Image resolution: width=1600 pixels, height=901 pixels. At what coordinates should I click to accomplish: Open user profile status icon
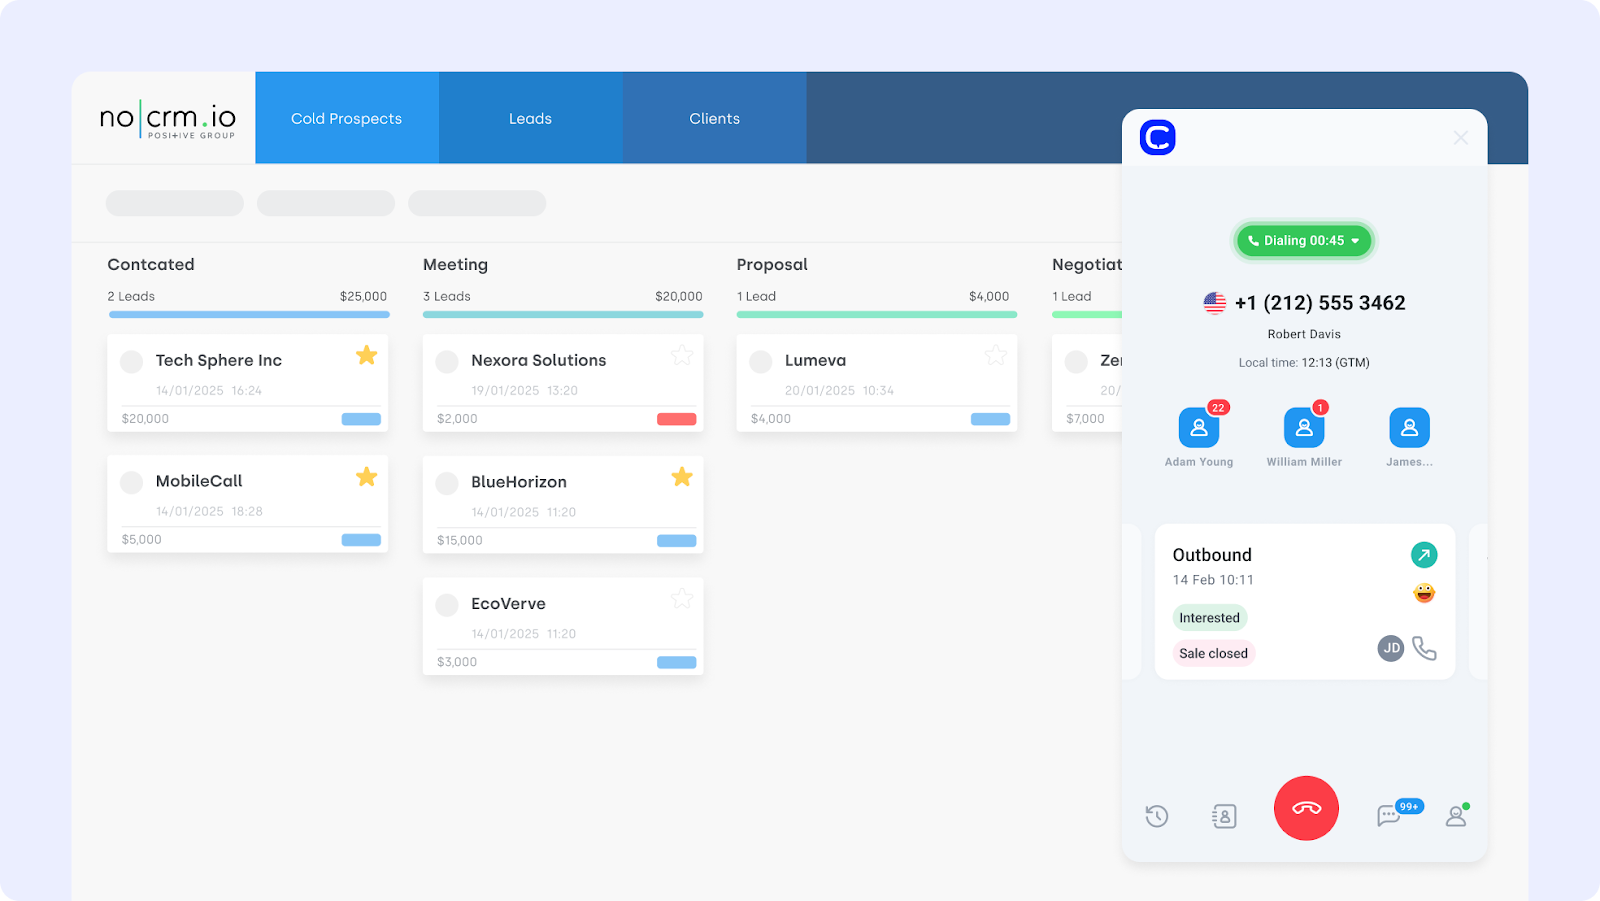[1456, 816]
